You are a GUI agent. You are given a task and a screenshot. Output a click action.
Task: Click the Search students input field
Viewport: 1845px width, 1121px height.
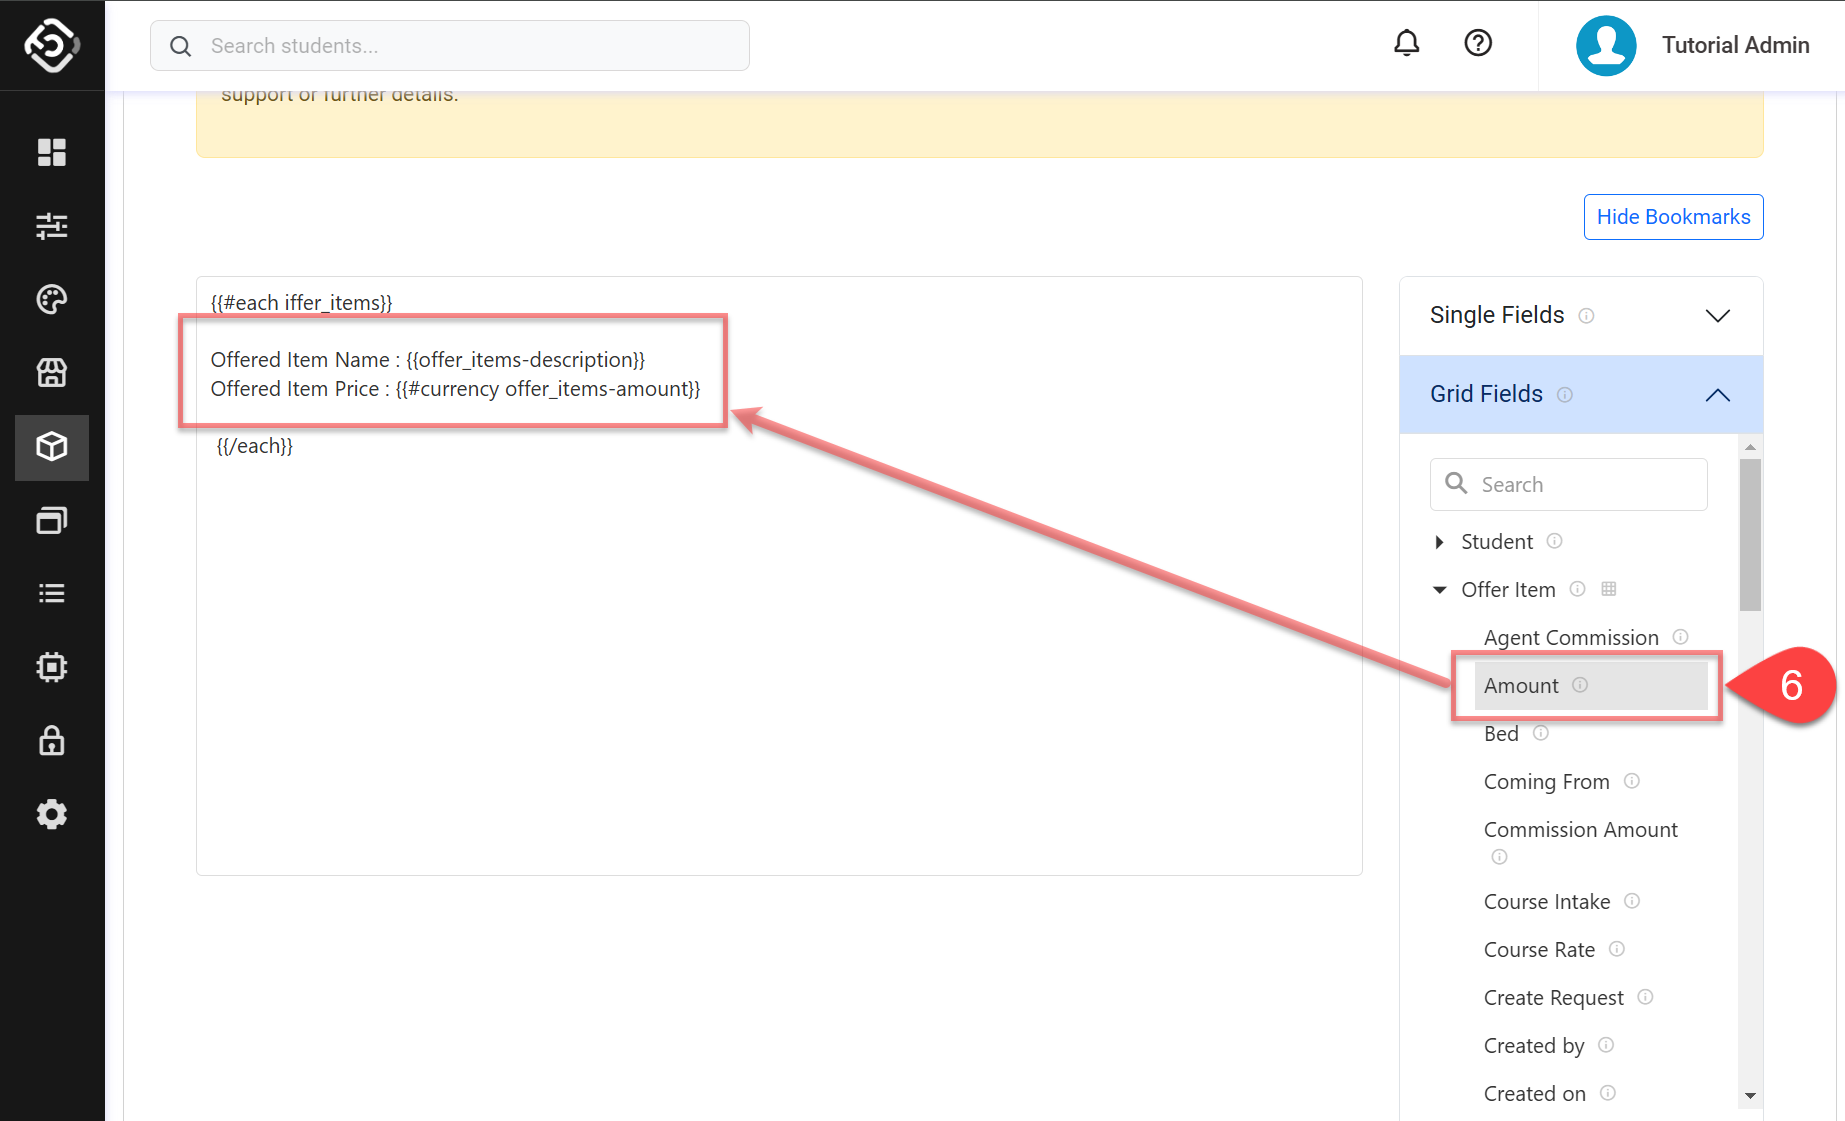(450, 46)
